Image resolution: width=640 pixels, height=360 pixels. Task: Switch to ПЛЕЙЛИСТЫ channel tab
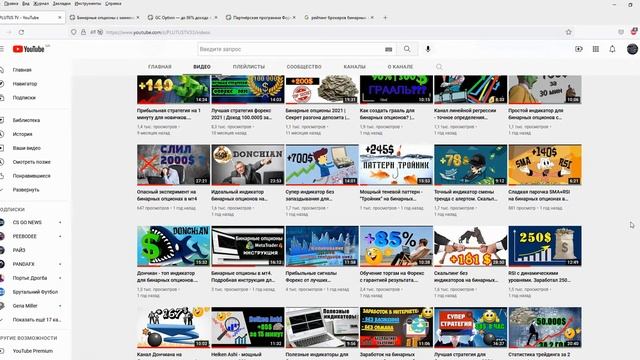click(x=249, y=67)
